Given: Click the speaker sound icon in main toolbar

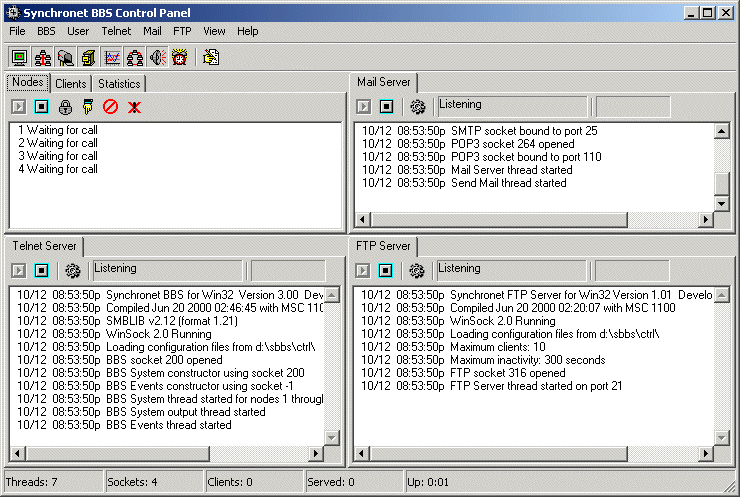Looking at the screenshot, I should 157,58.
